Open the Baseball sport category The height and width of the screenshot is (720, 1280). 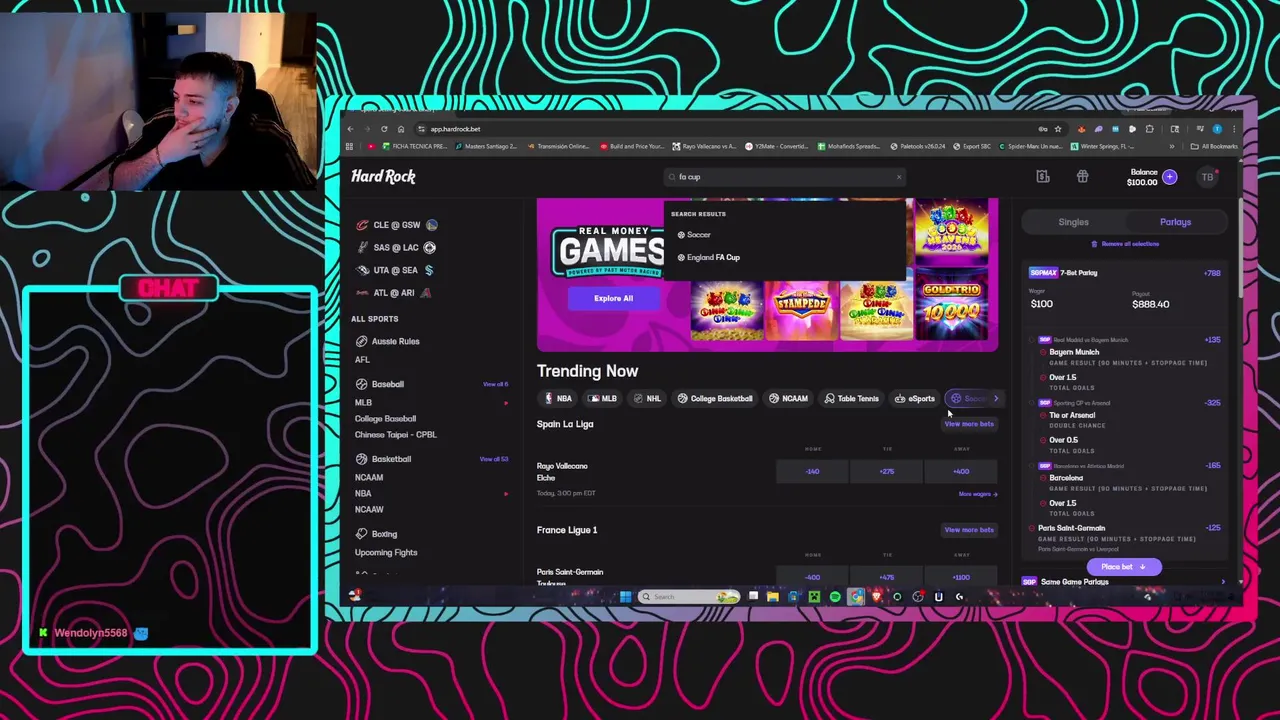(x=380, y=384)
